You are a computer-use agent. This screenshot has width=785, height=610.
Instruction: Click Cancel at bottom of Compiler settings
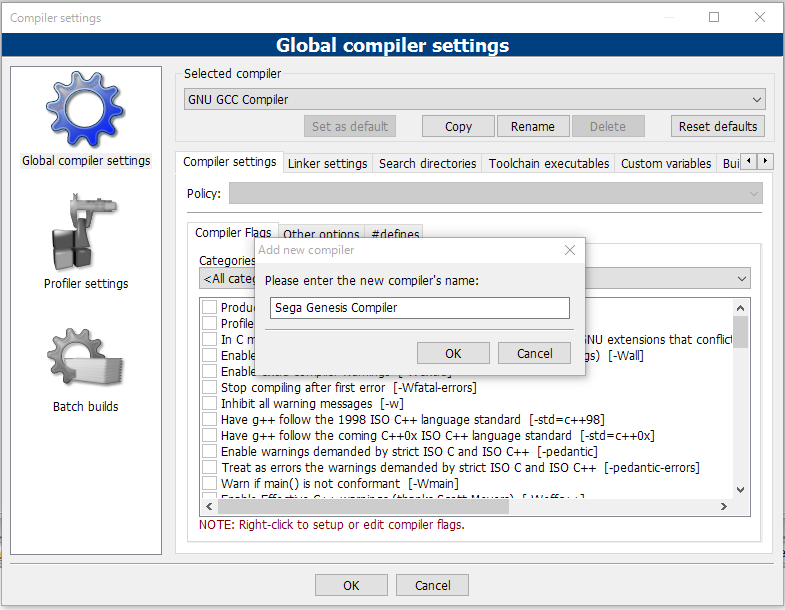point(432,585)
